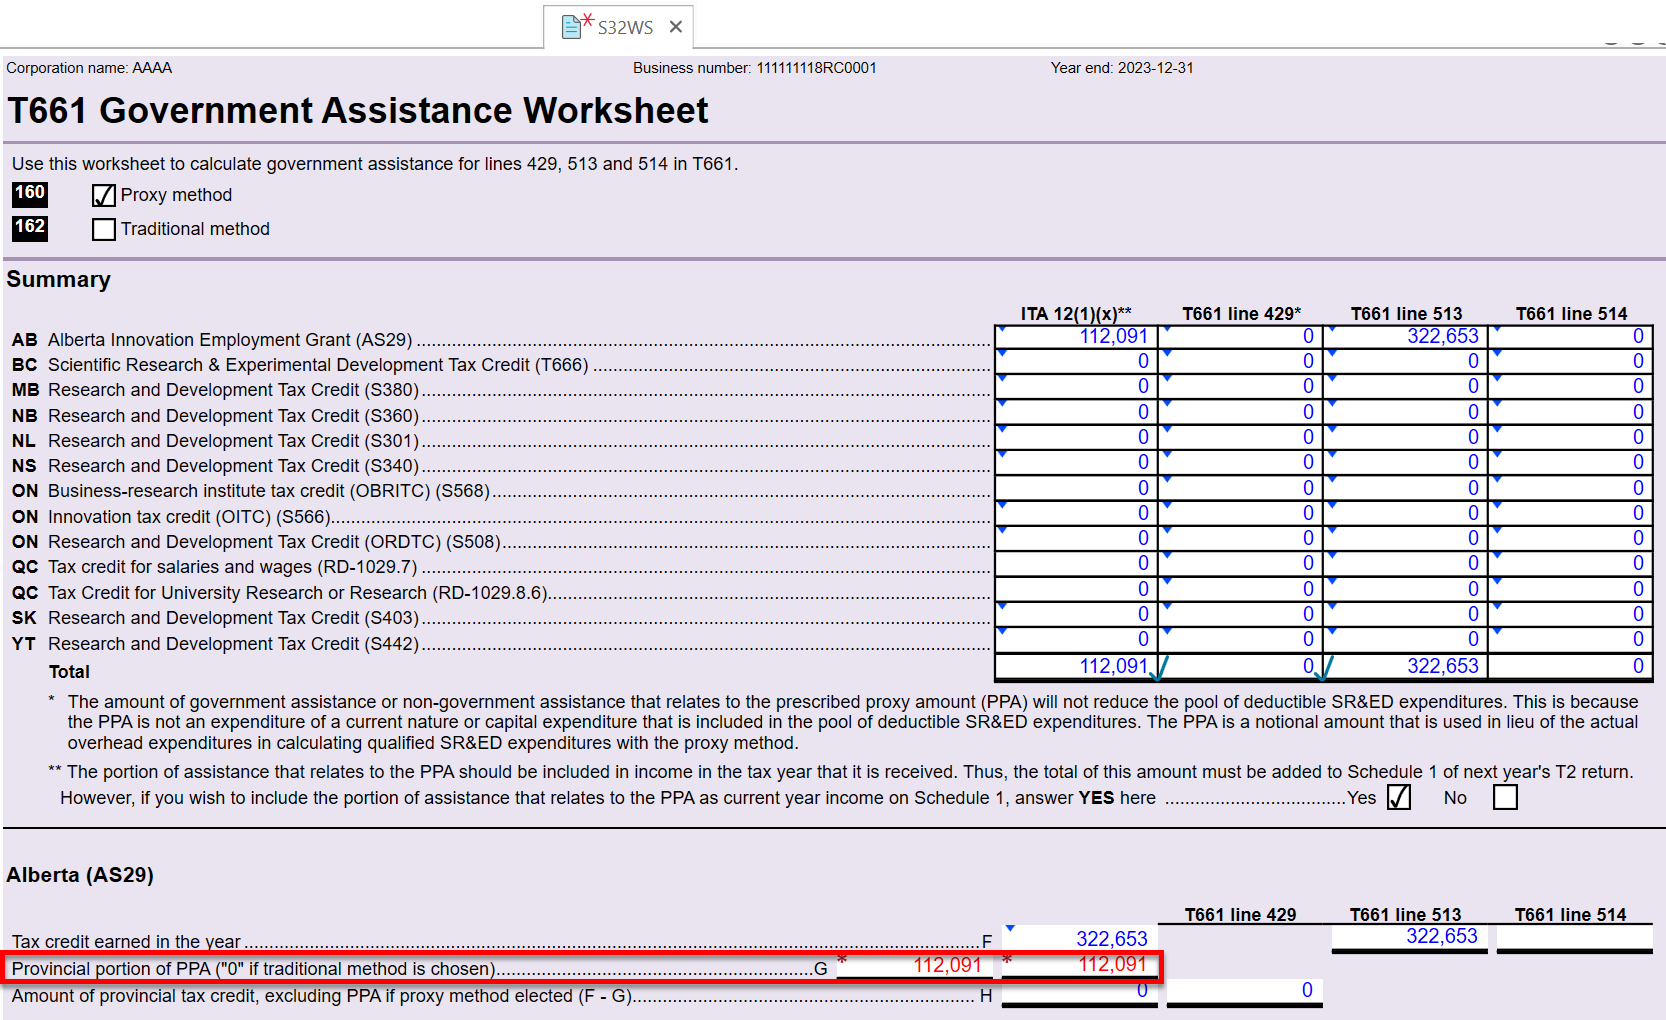This screenshot has width=1666, height=1020.
Task: Click the Summary section heading
Action: pos(58,279)
